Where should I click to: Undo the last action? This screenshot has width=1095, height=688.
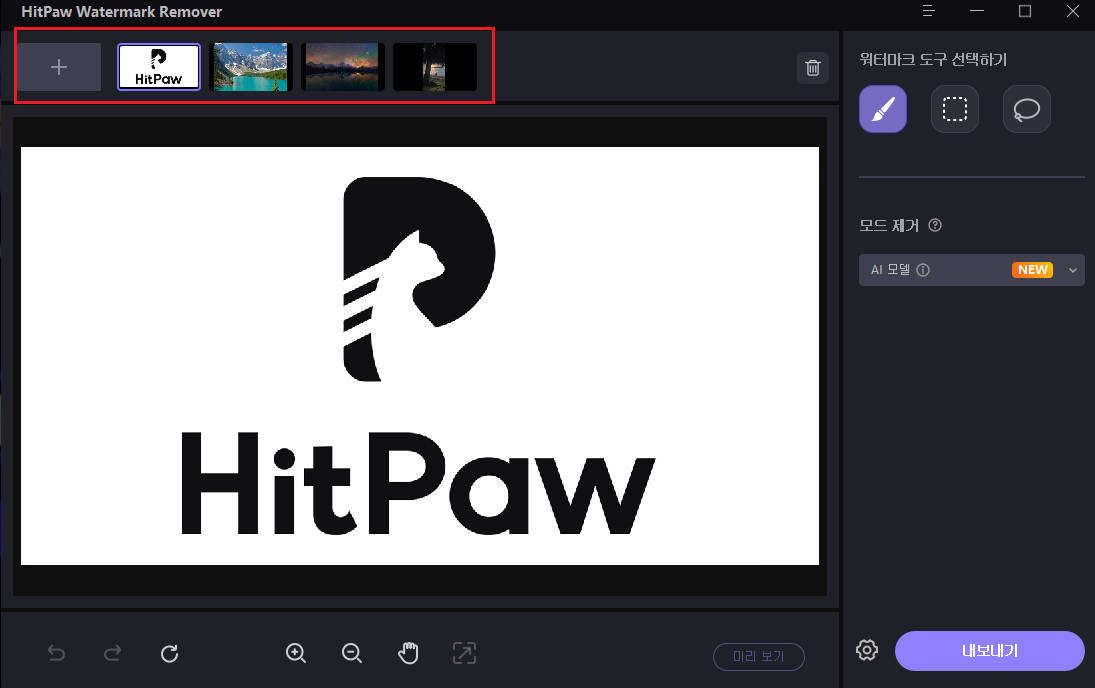57,654
